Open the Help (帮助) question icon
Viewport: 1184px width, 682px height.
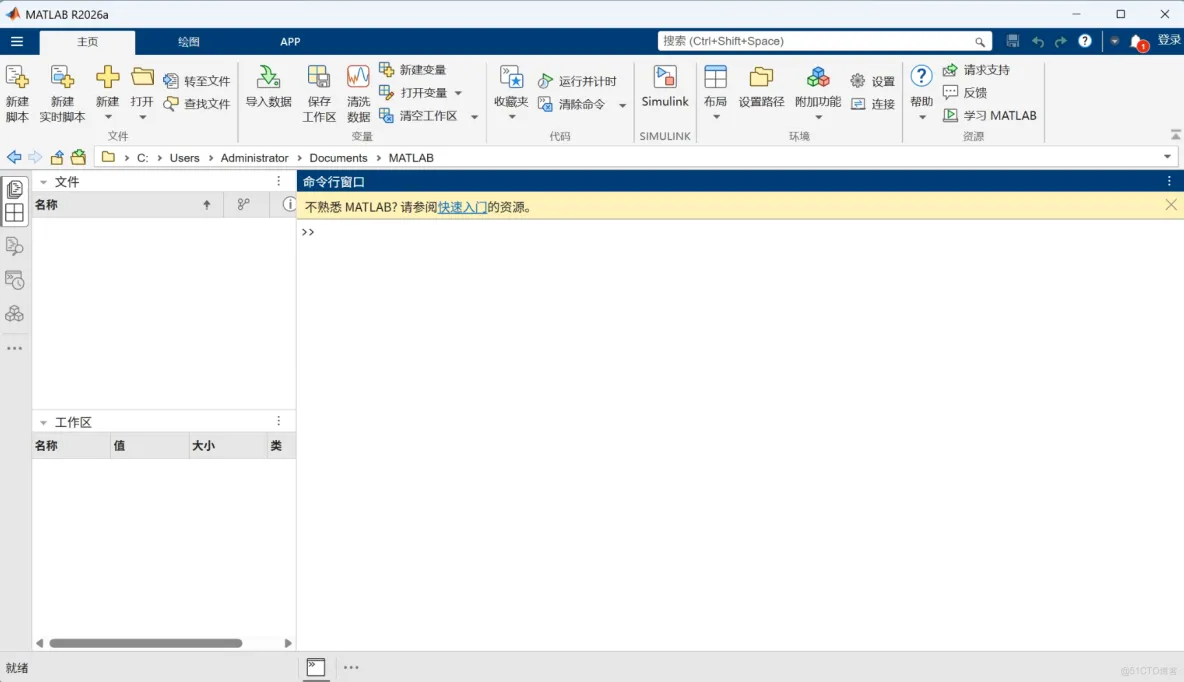(921, 76)
